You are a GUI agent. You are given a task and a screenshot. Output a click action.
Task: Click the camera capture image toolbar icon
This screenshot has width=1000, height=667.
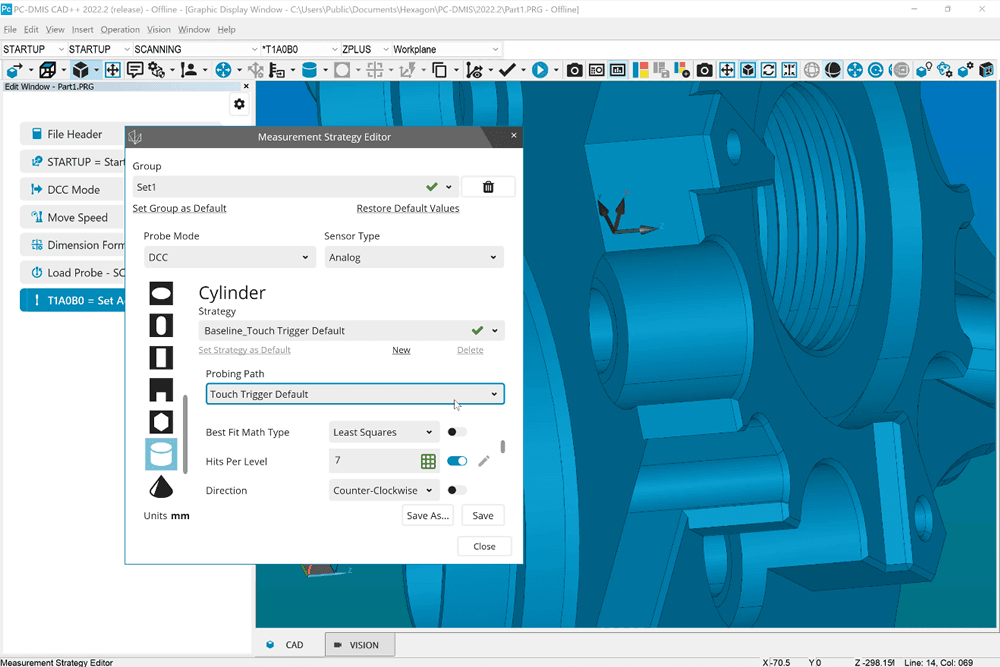(x=573, y=69)
